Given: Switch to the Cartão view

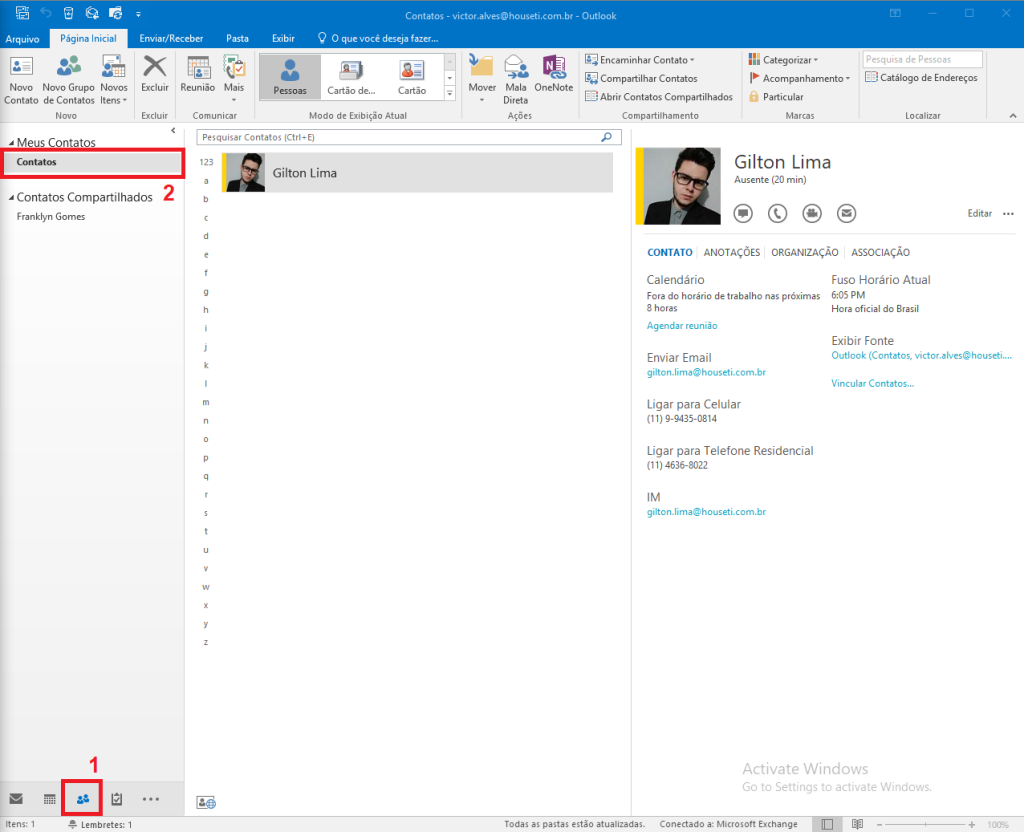Looking at the screenshot, I should [412, 77].
